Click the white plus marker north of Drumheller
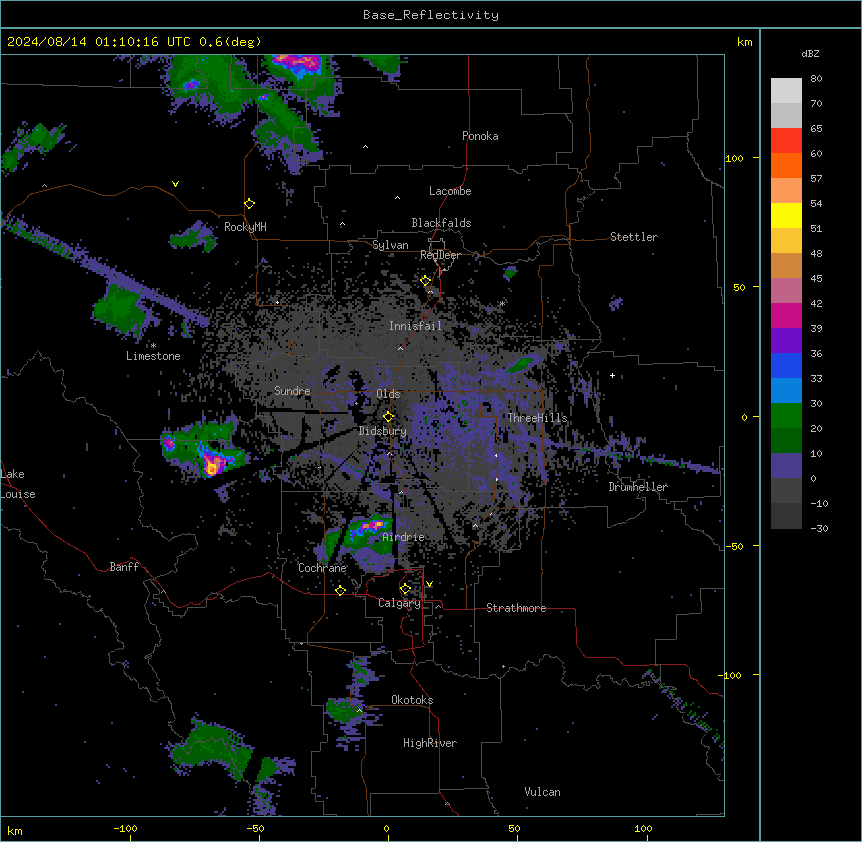Viewport: 862px width, 842px height. click(612, 375)
